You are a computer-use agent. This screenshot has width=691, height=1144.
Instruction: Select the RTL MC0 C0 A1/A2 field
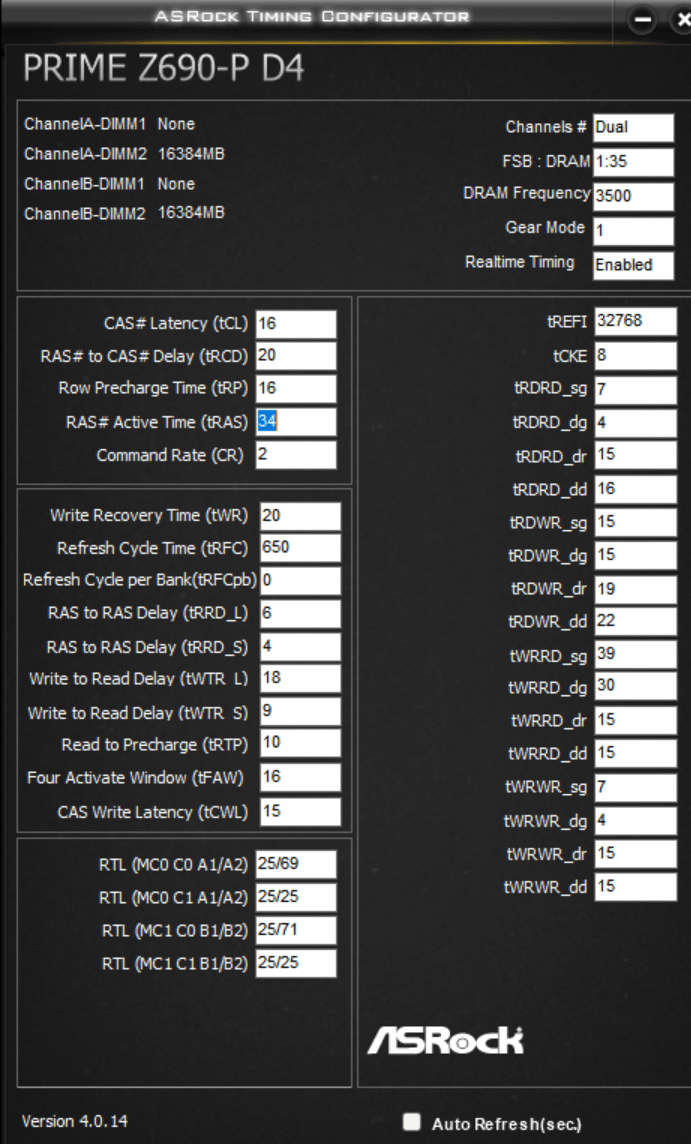pyautogui.click(x=296, y=864)
